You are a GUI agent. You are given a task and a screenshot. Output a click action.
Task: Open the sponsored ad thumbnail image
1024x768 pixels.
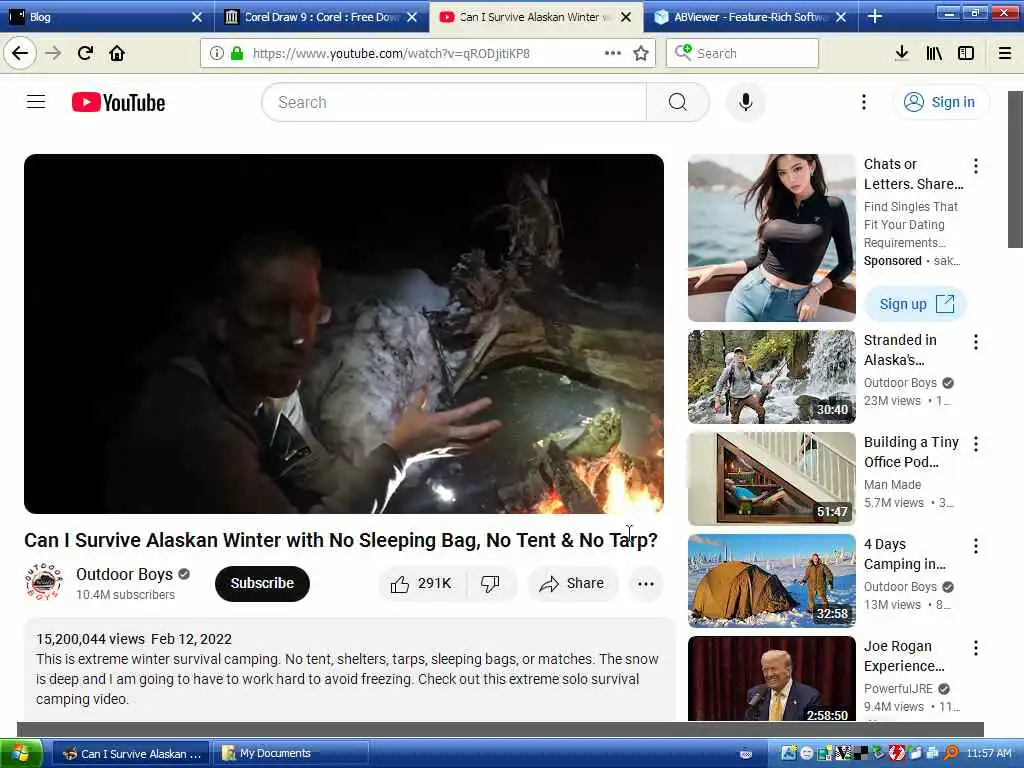tap(771, 238)
